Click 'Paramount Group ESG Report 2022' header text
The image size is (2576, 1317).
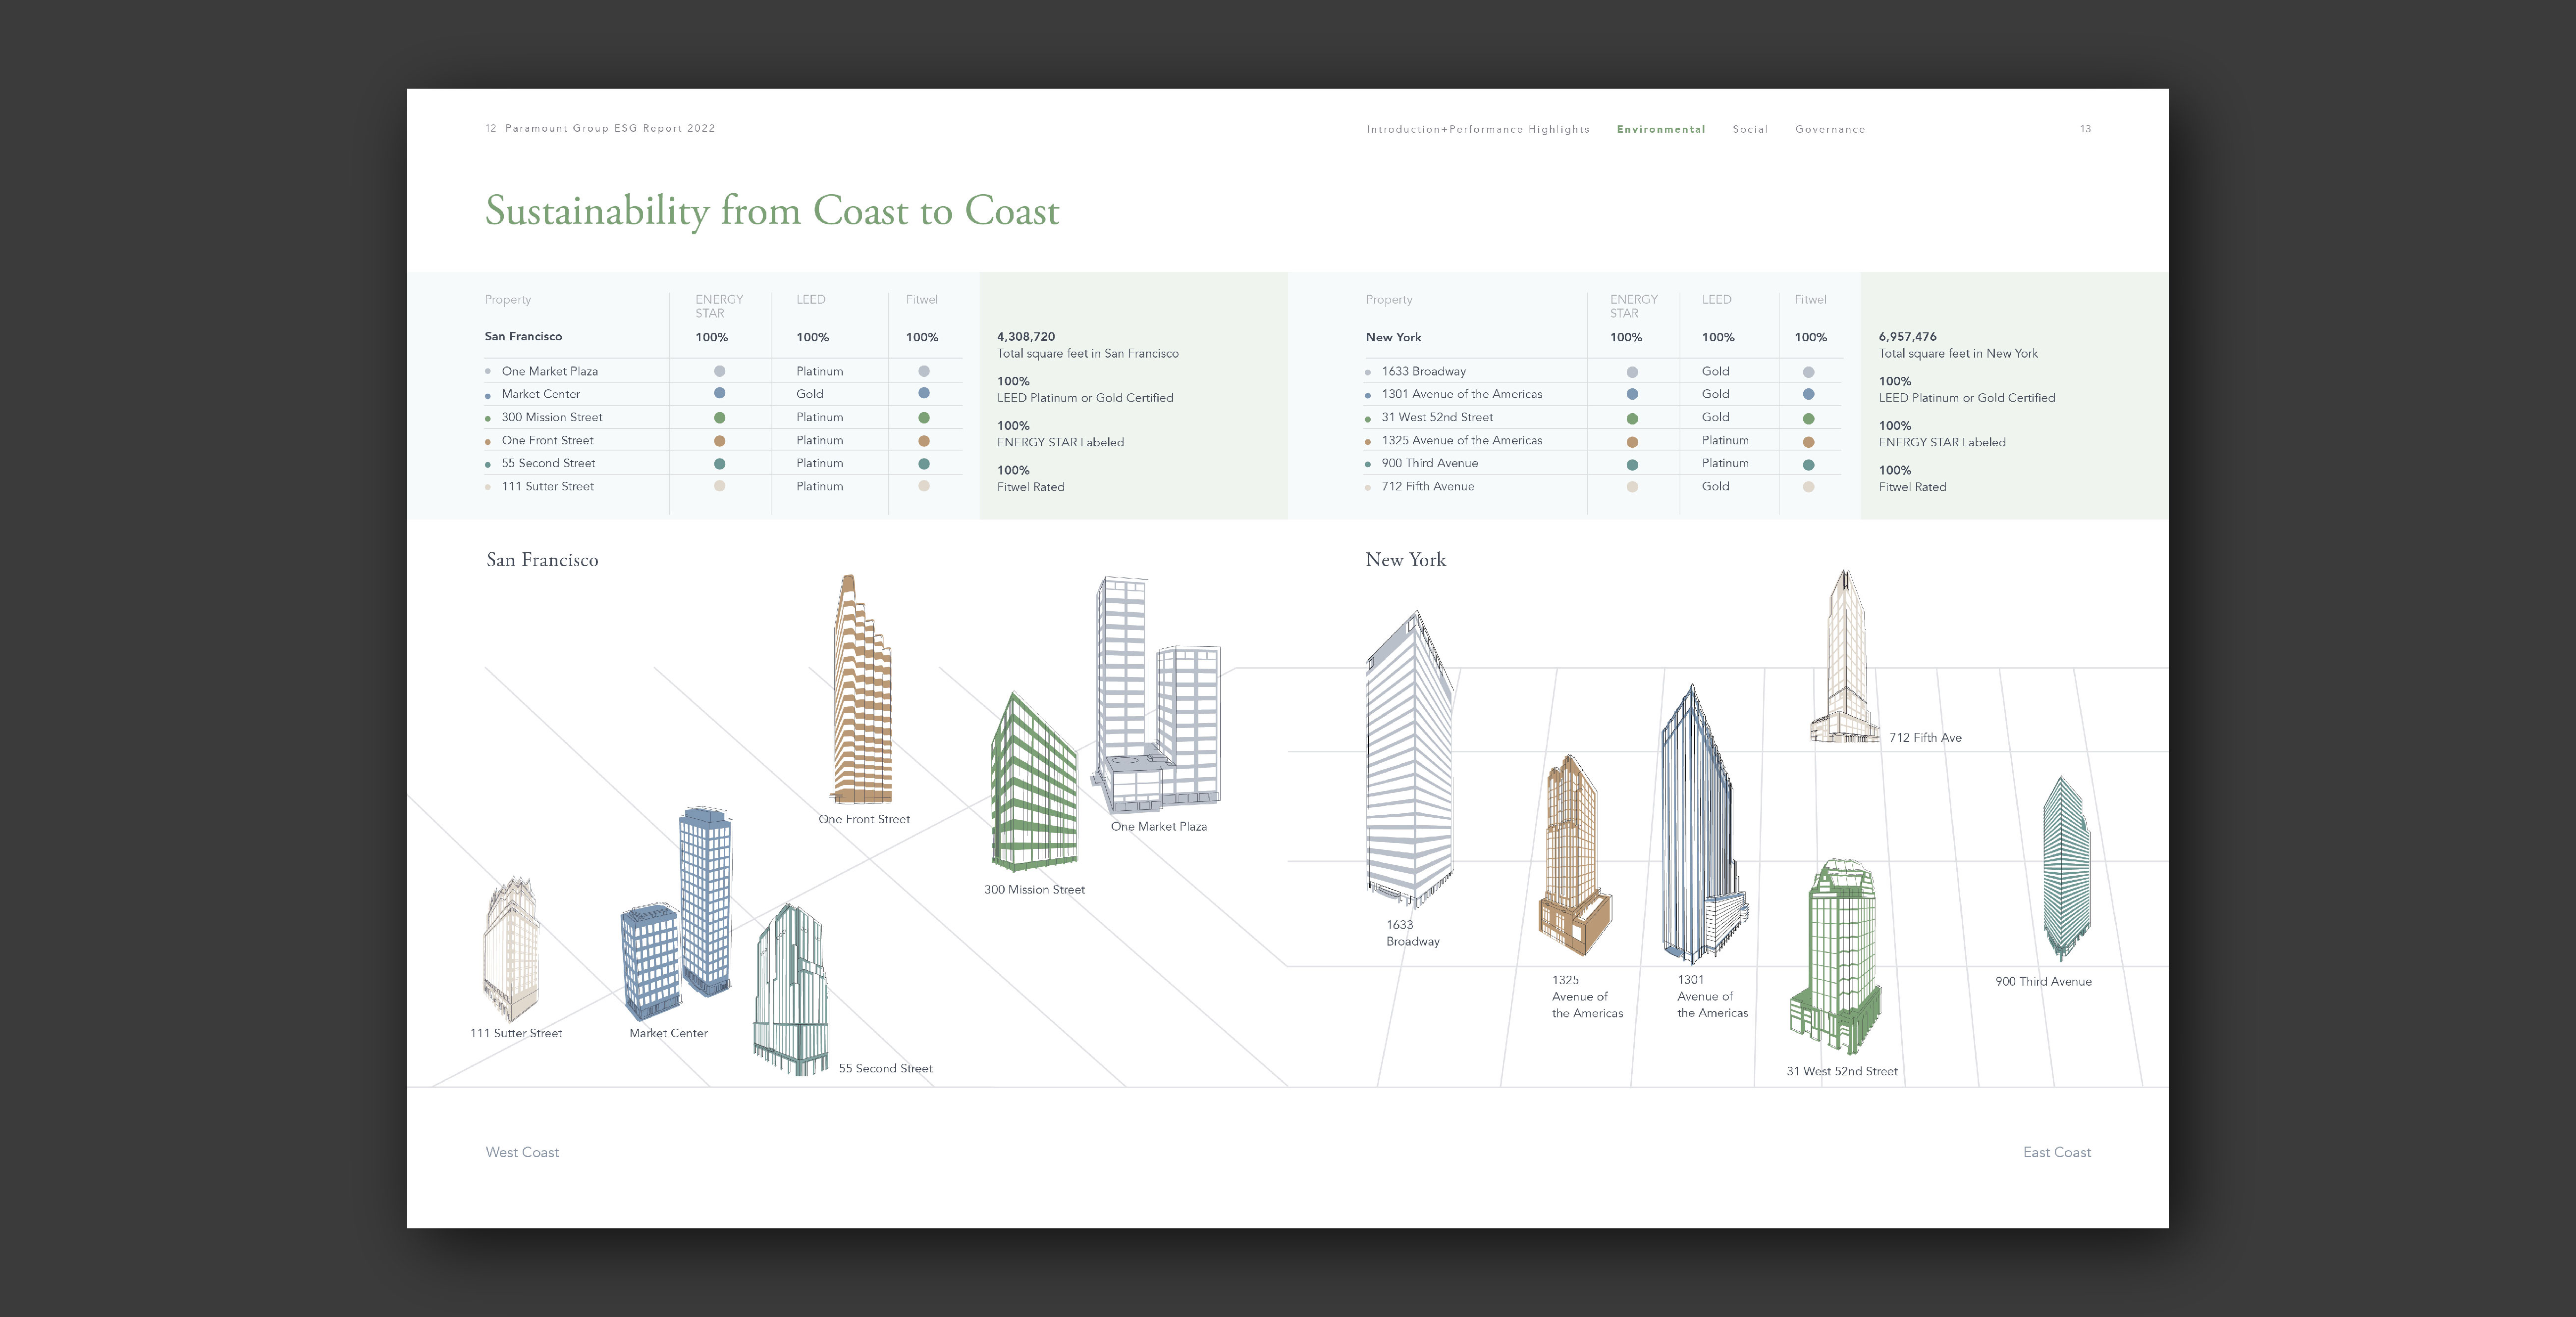click(610, 128)
